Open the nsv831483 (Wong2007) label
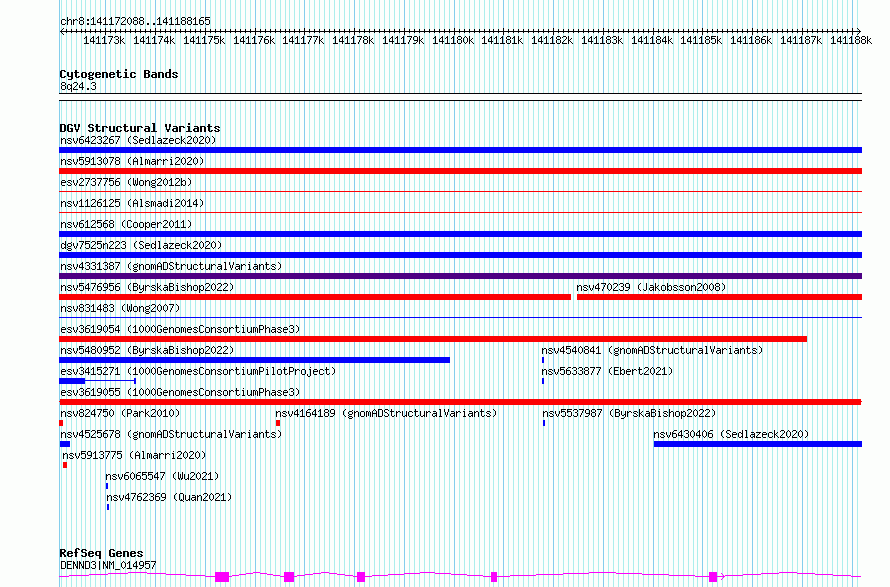890x587 pixels. [x=120, y=308]
